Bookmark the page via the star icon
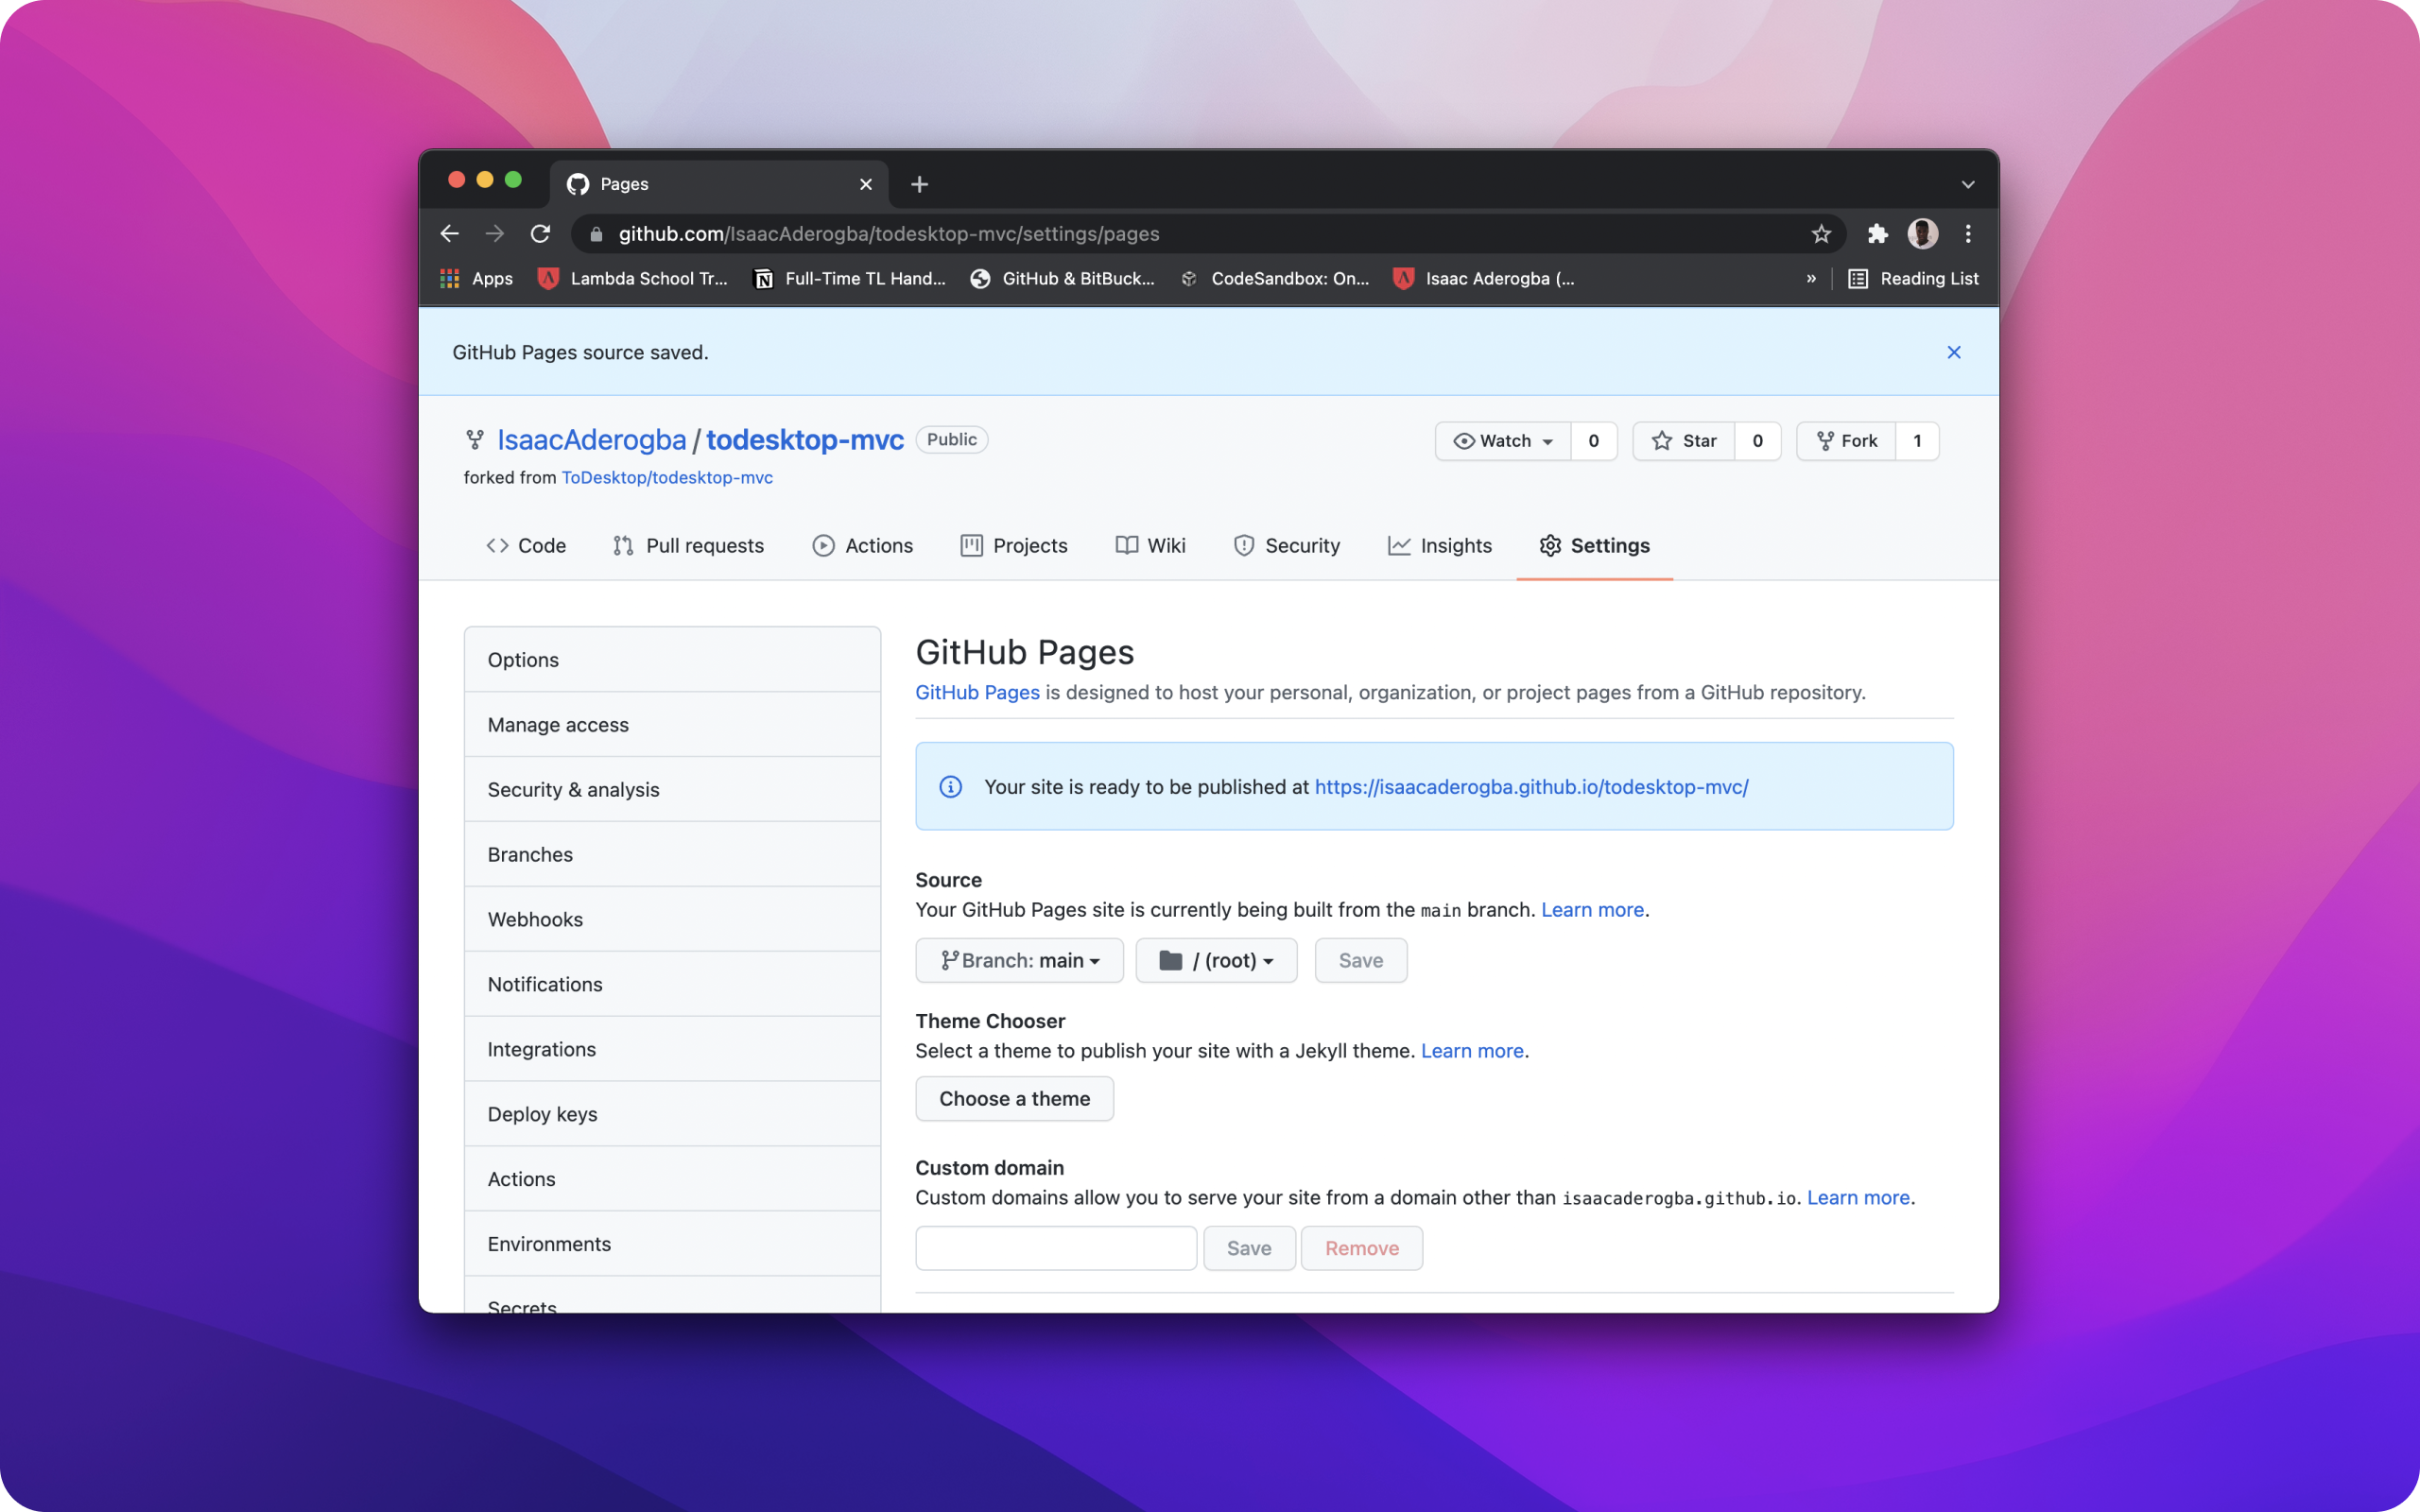Image resolution: width=2420 pixels, height=1512 pixels. click(x=1821, y=233)
